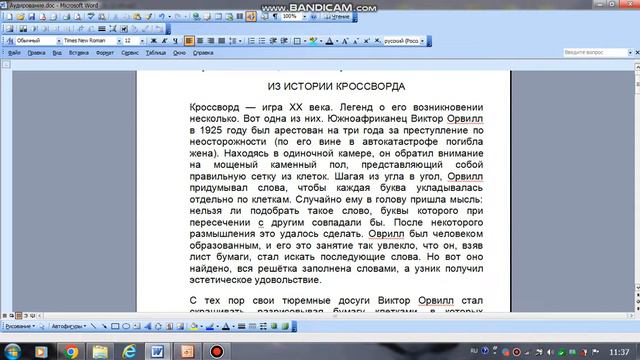Click the Paste clipboard icon

click(137, 17)
